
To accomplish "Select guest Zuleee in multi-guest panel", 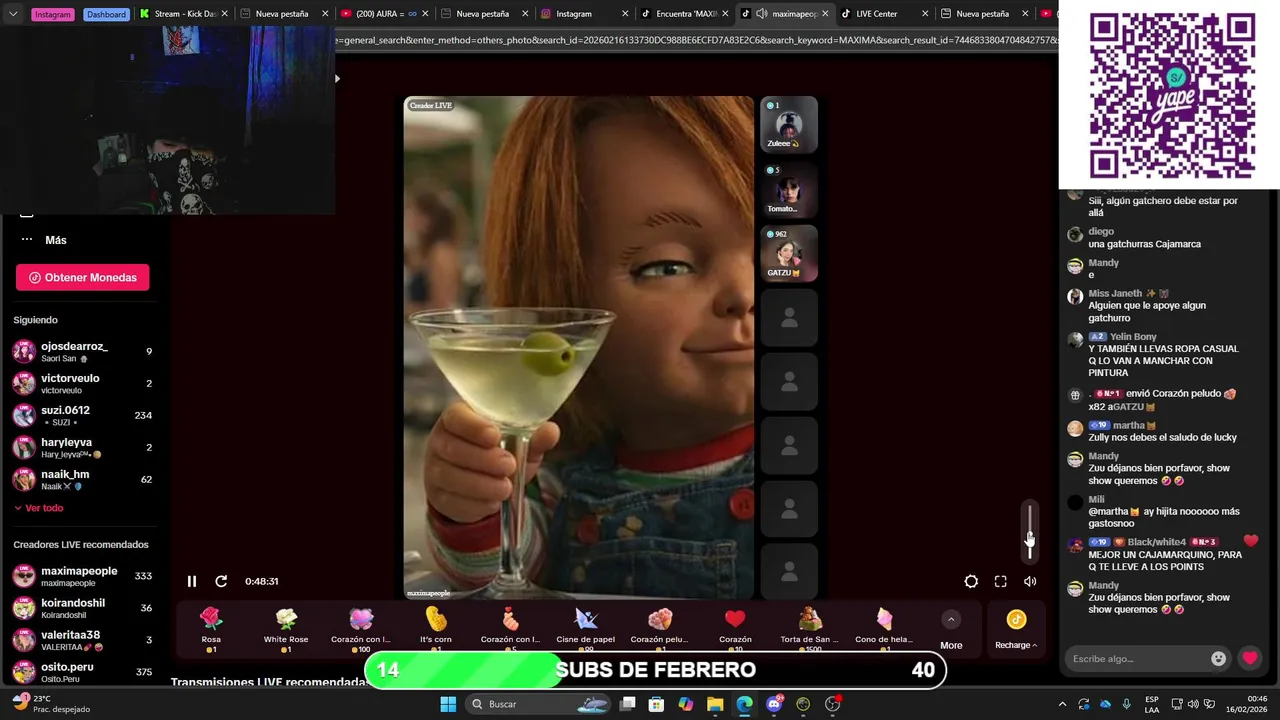I will tap(789, 124).
